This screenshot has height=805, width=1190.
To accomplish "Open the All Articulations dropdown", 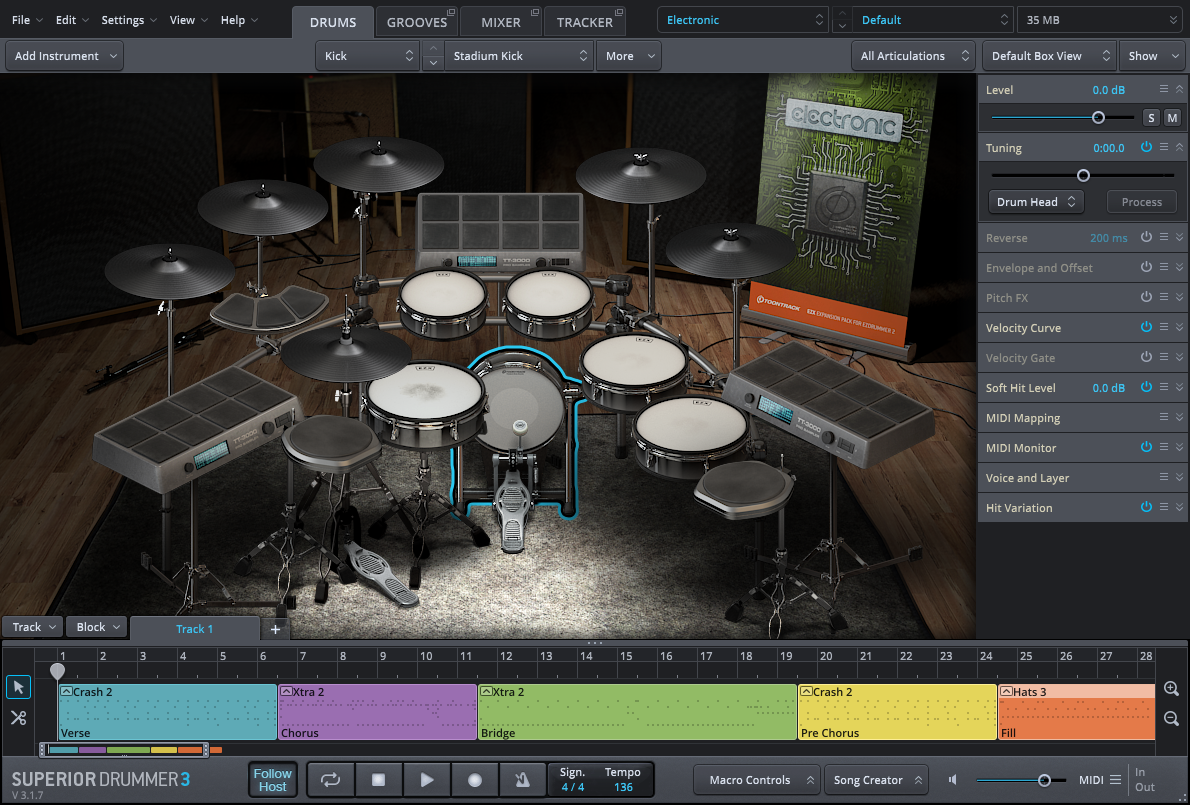I will [913, 56].
